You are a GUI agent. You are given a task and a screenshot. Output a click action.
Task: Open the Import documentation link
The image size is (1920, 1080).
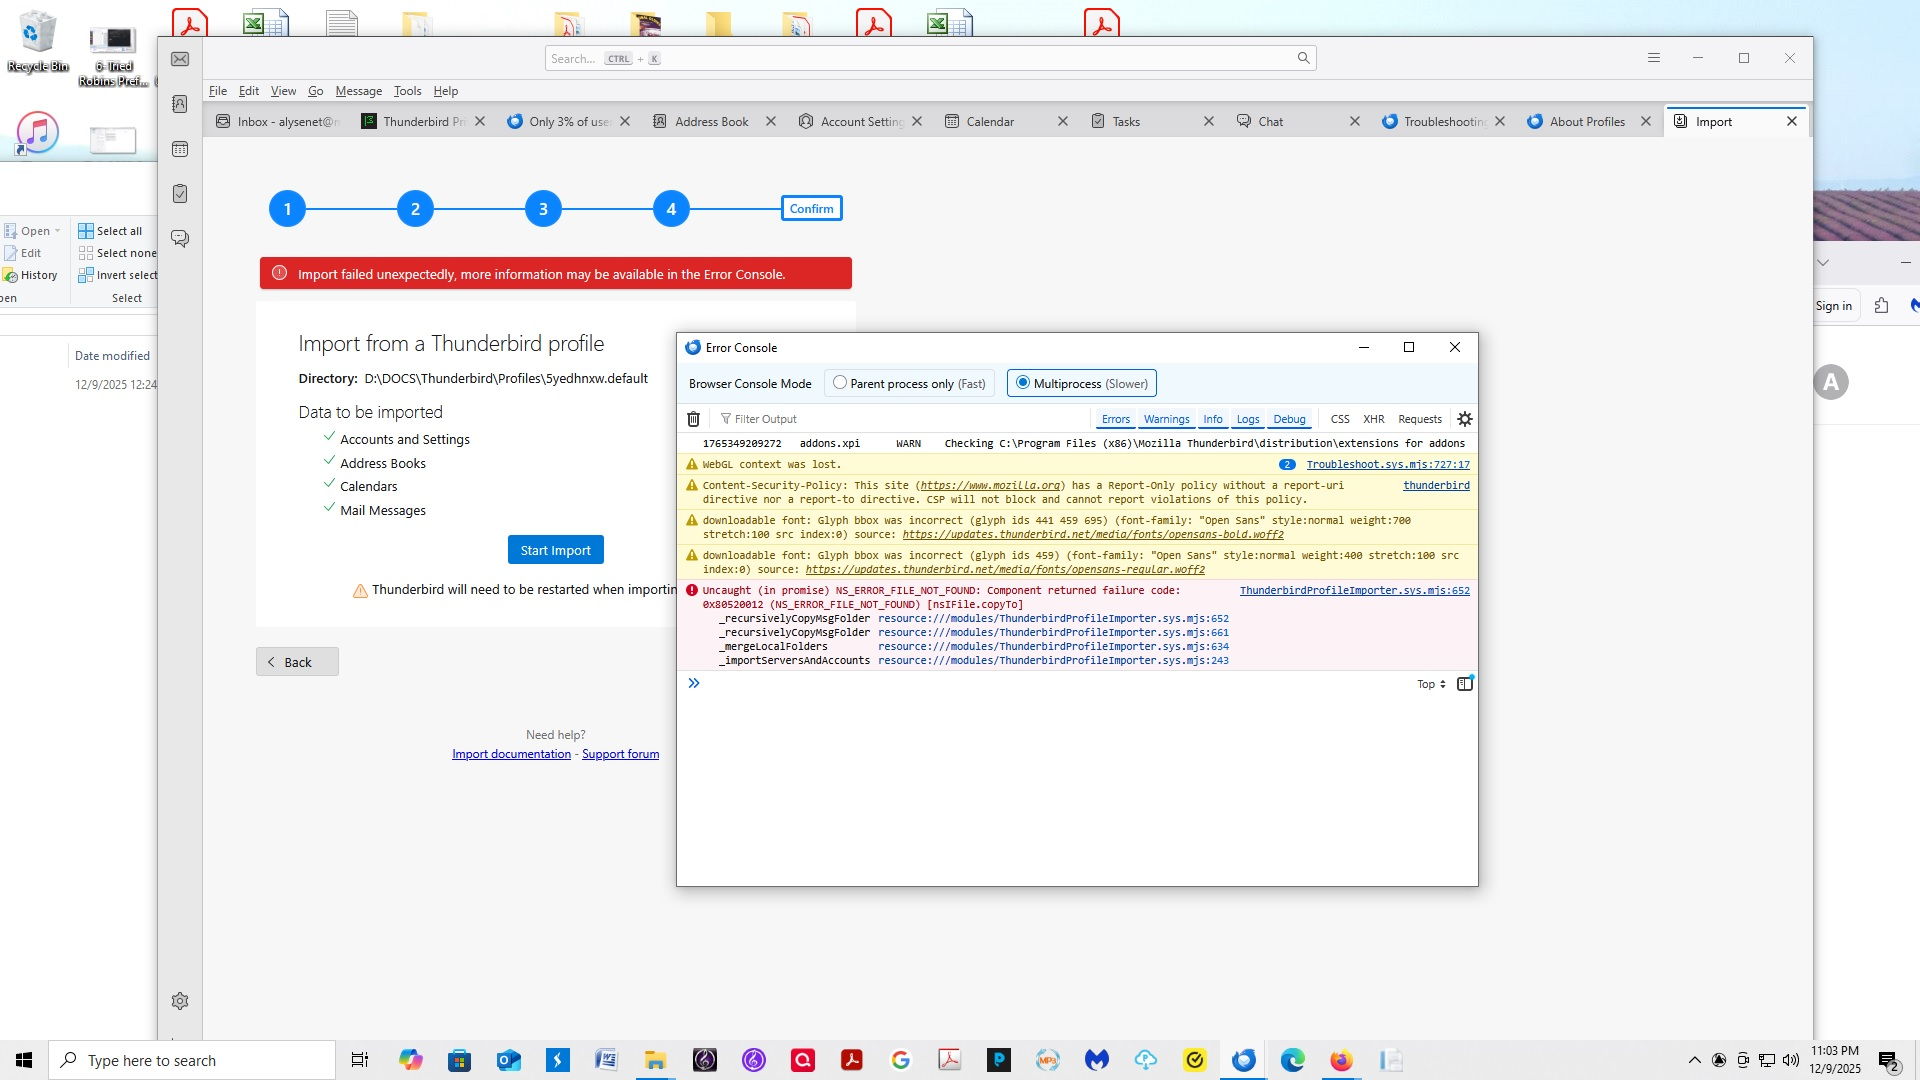point(511,754)
